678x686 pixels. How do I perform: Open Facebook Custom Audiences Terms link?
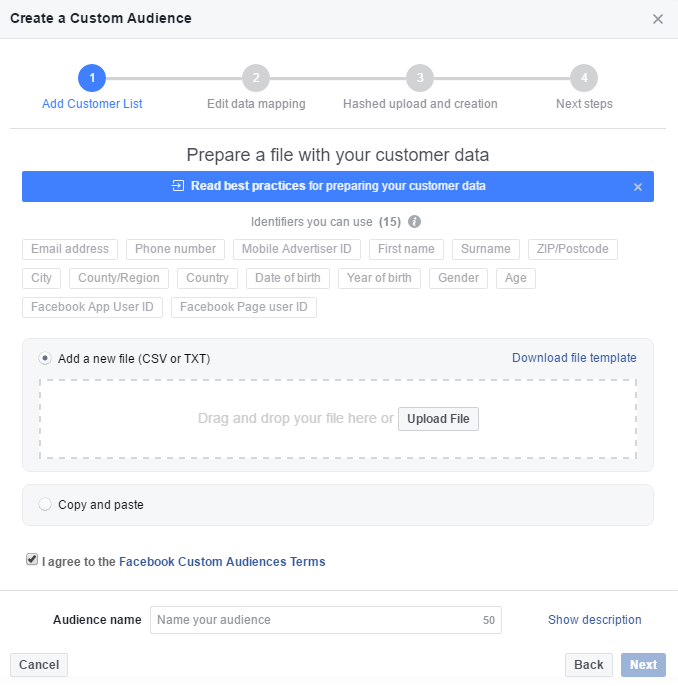point(222,562)
